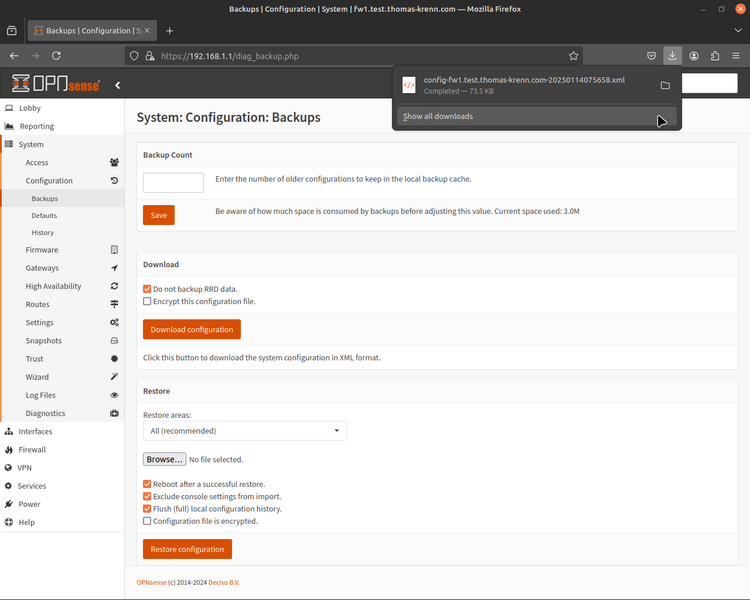
Task: Uncheck Reboot after a successful restore
Action: click(147, 484)
